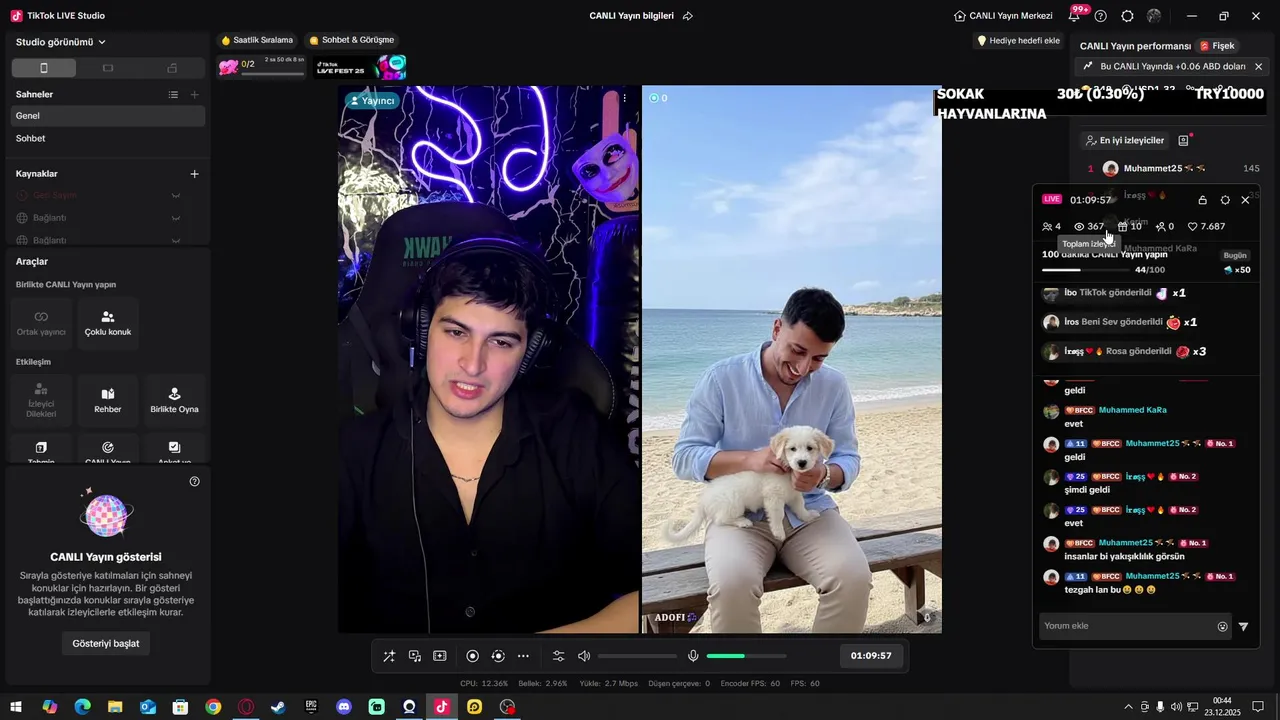Open the magic wand effects tool
The height and width of the screenshot is (720, 1280).
pos(389,656)
